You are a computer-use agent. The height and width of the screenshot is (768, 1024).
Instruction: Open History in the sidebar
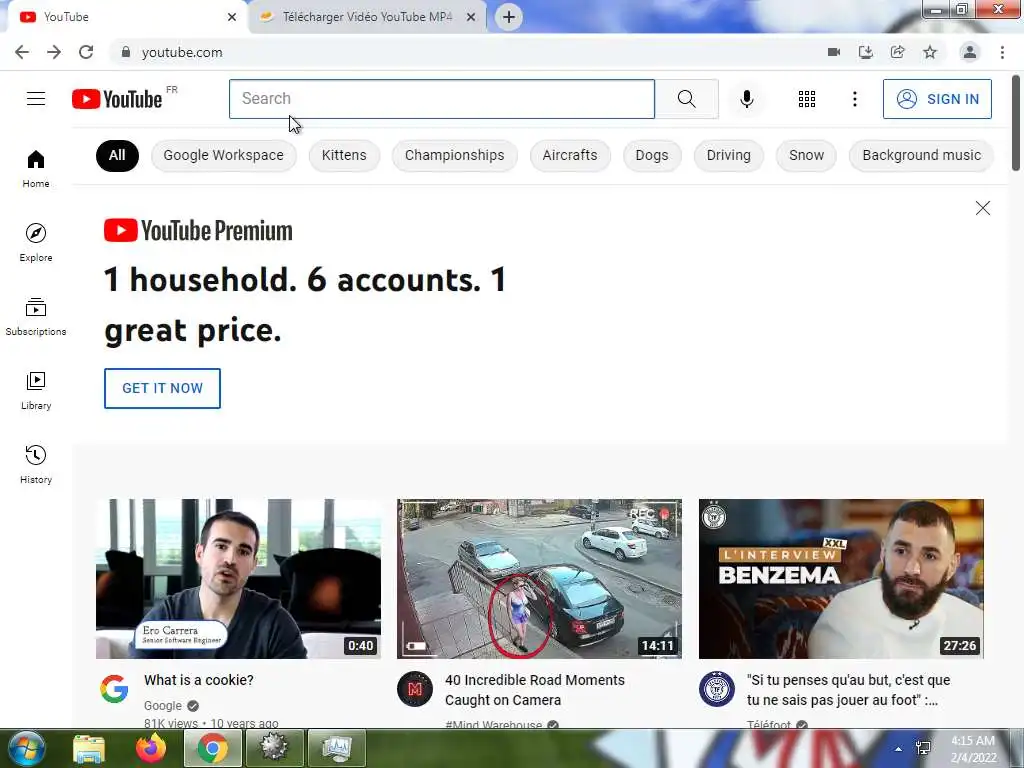36,464
